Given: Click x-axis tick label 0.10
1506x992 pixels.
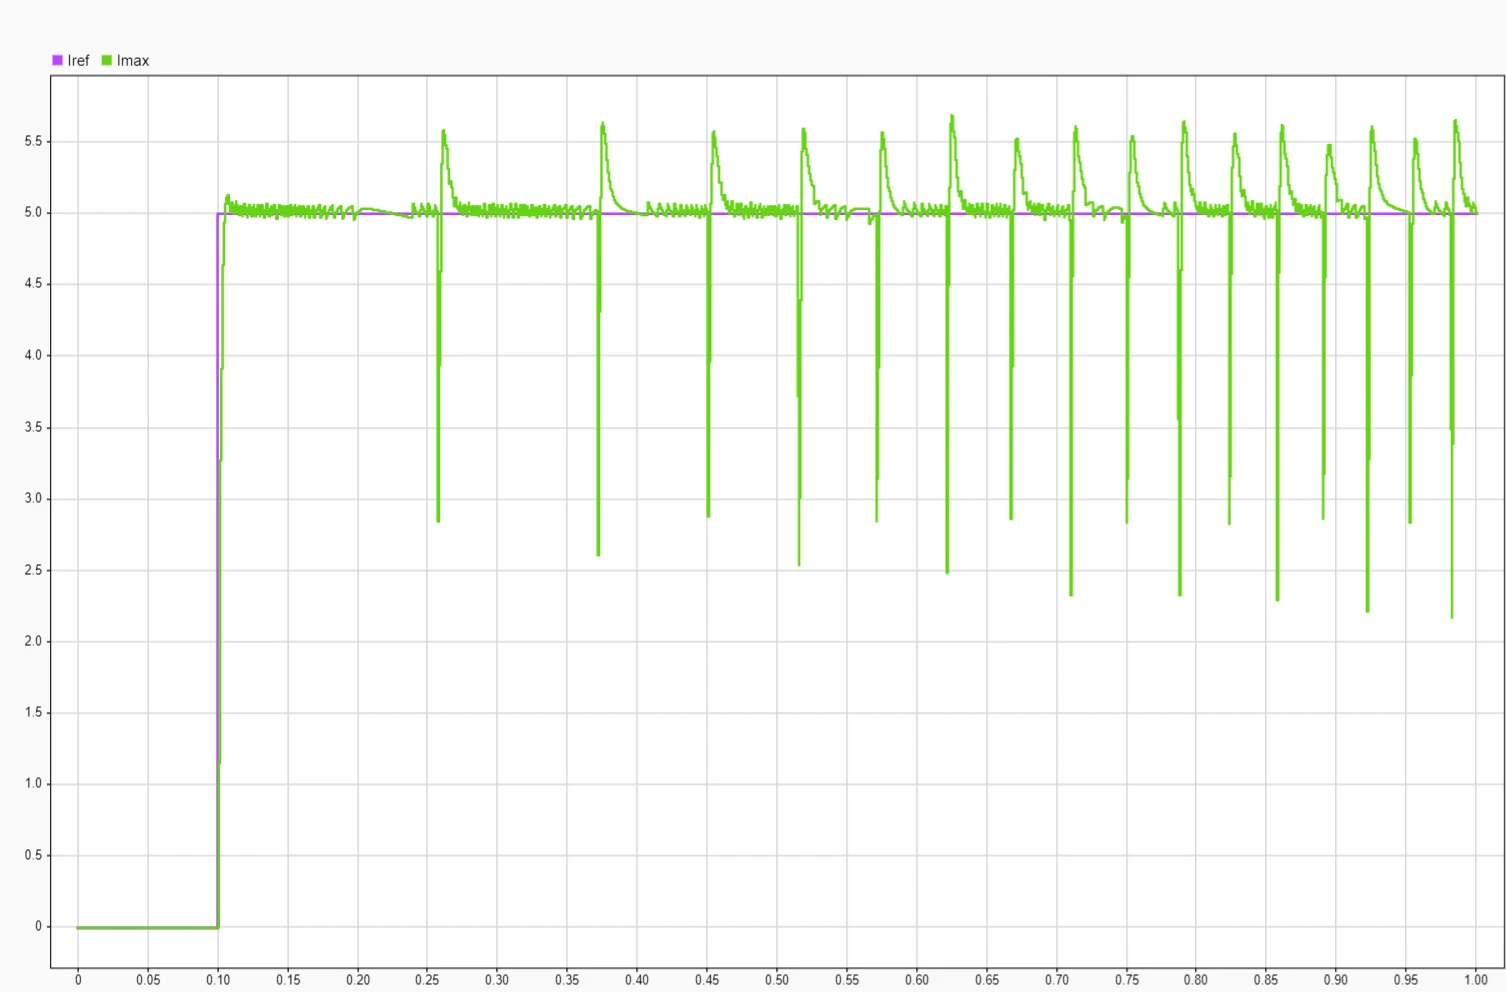Looking at the screenshot, I should (218, 980).
